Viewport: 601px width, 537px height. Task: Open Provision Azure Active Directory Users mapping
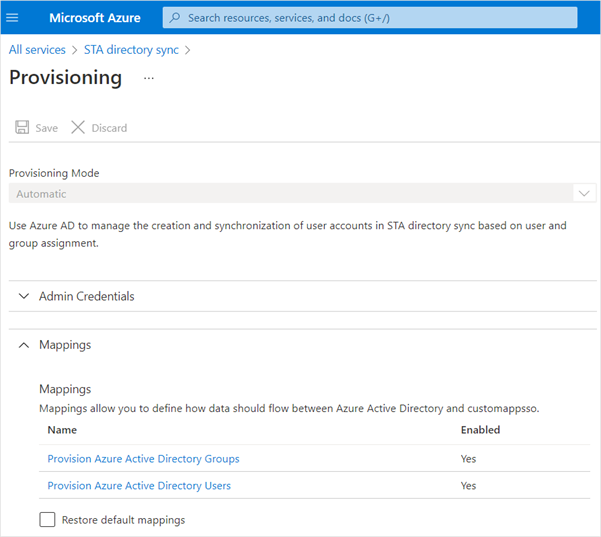pyautogui.click(x=139, y=486)
